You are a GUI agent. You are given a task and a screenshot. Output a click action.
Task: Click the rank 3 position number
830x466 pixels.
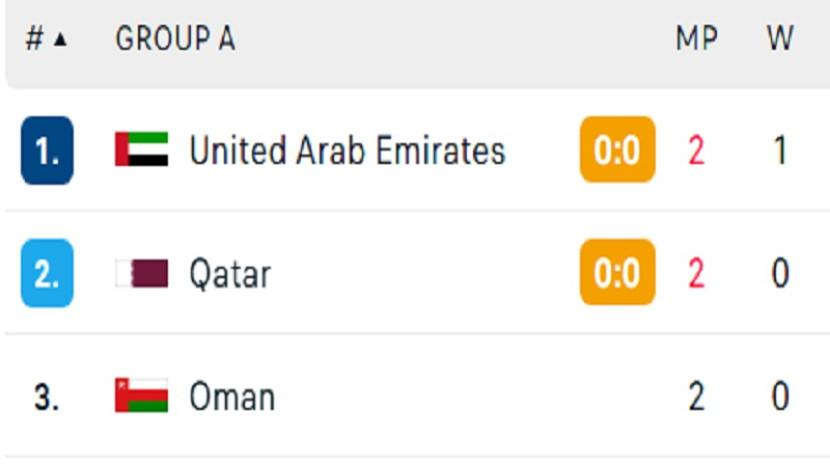click(x=46, y=397)
